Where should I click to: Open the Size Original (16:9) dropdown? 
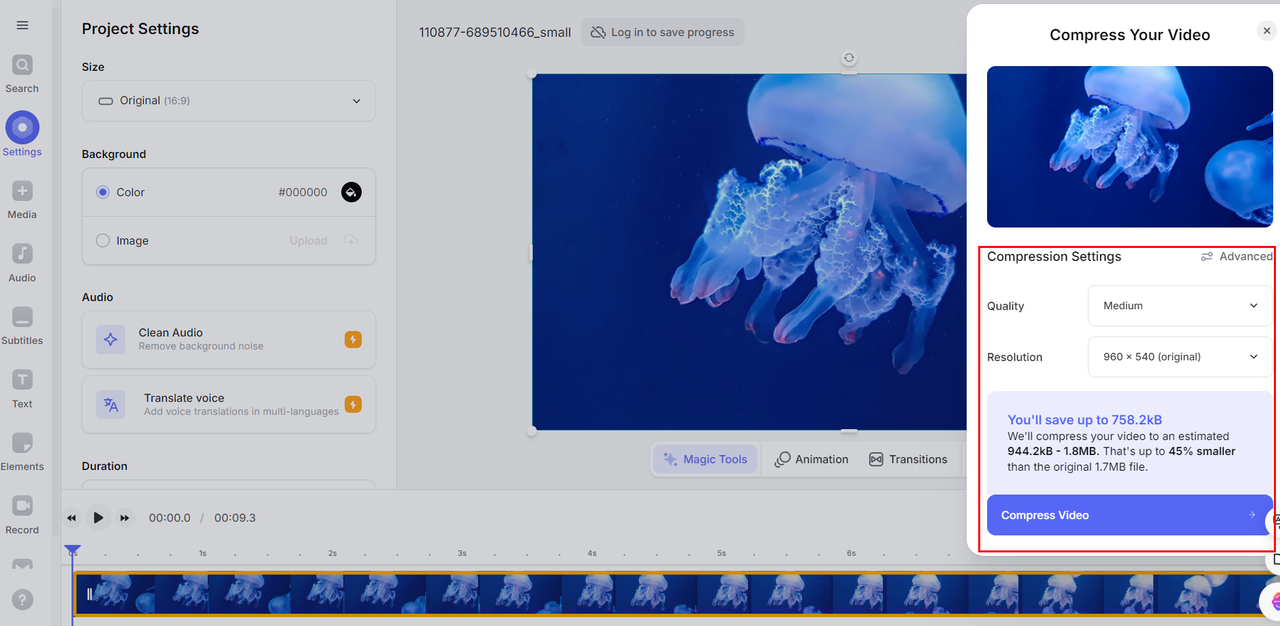click(x=229, y=101)
